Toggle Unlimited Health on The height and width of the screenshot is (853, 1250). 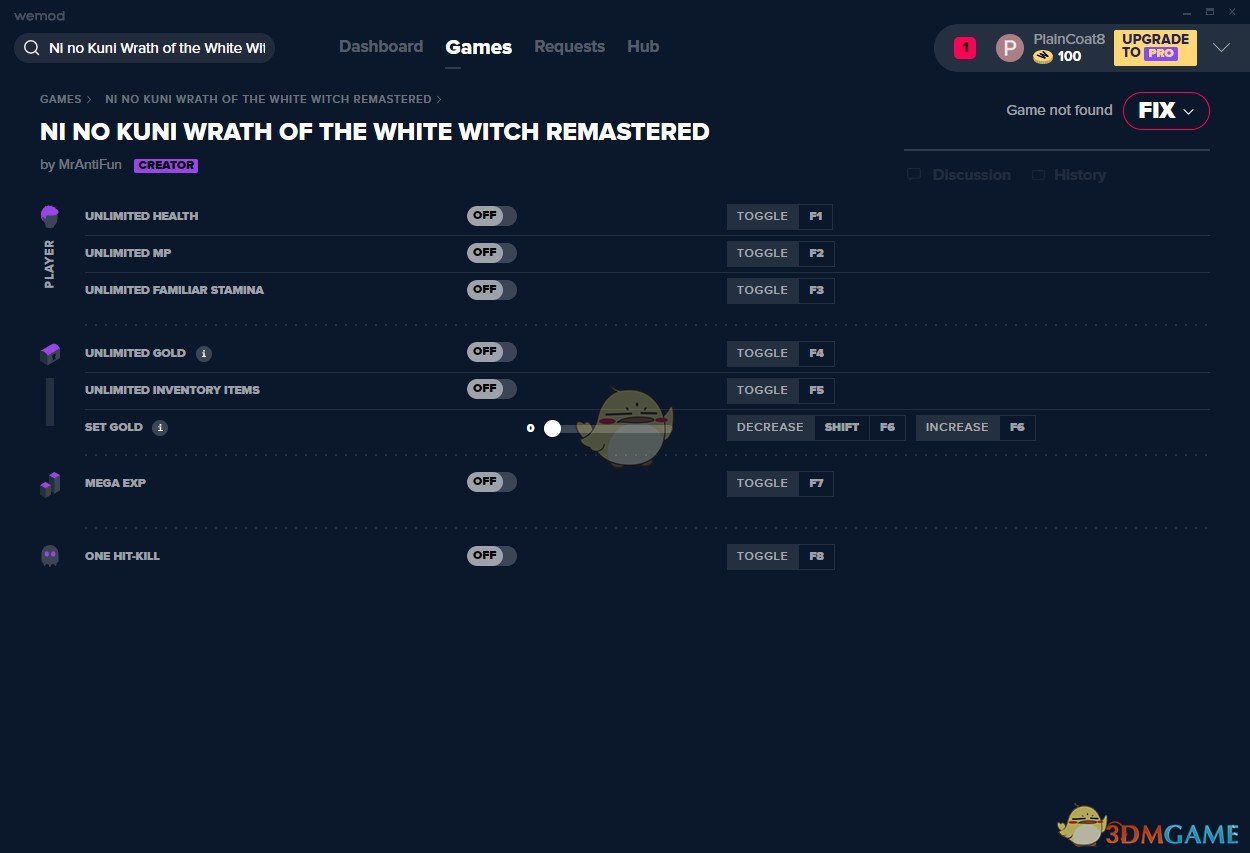tap(492, 216)
